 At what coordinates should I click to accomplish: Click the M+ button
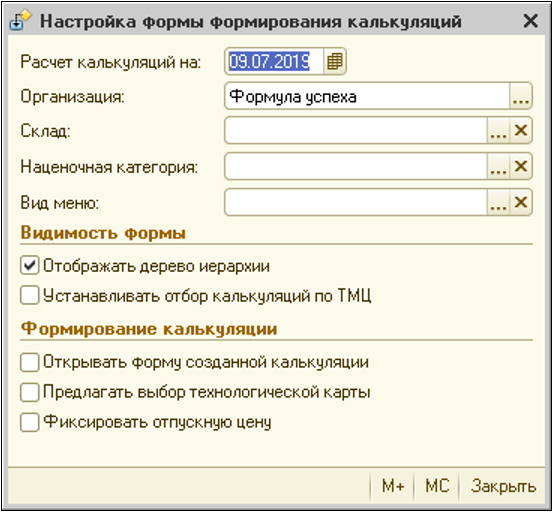(393, 486)
